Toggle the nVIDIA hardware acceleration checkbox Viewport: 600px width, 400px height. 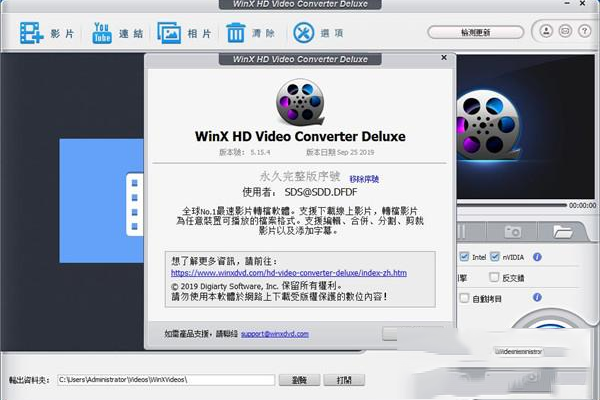pyautogui.click(x=495, y=256)
